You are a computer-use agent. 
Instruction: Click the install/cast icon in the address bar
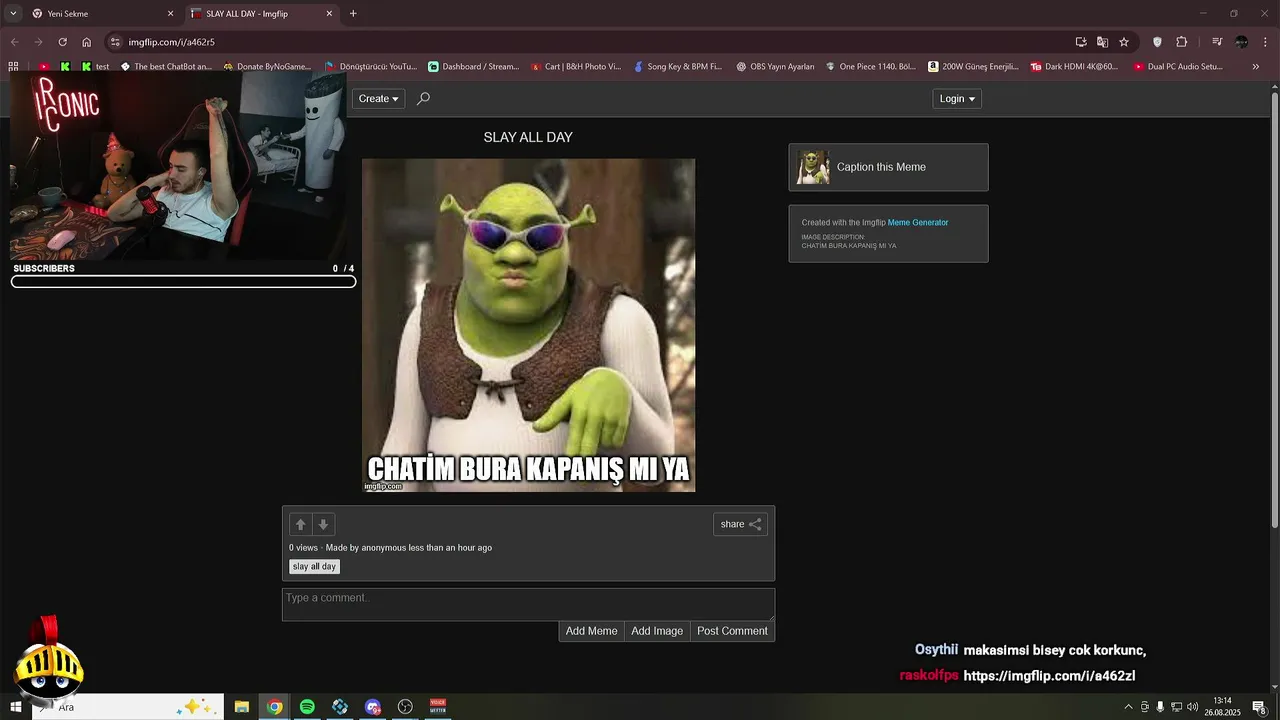(x=1081, y=42)
